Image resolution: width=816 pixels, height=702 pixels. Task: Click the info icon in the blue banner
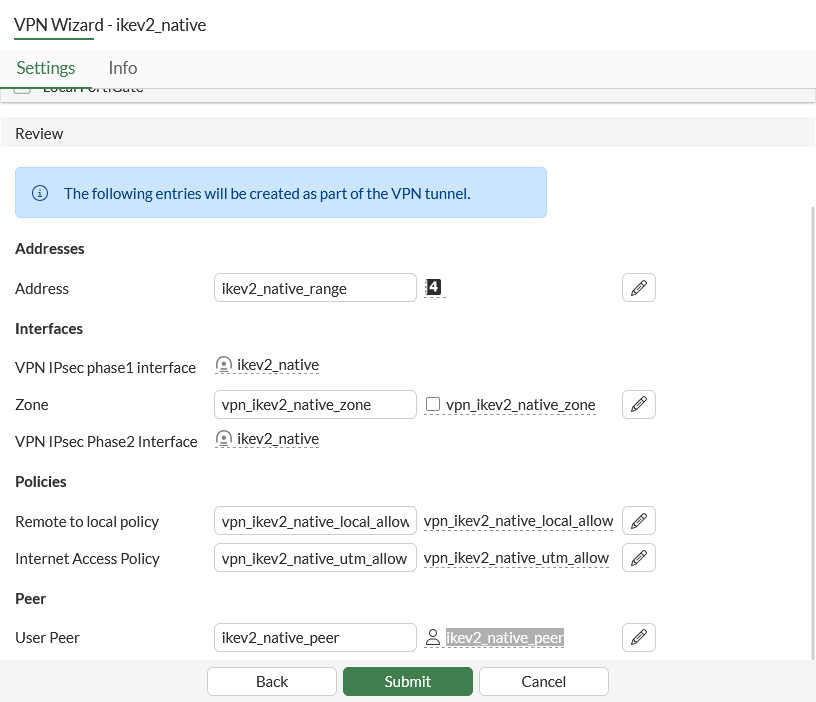[41, 193]
